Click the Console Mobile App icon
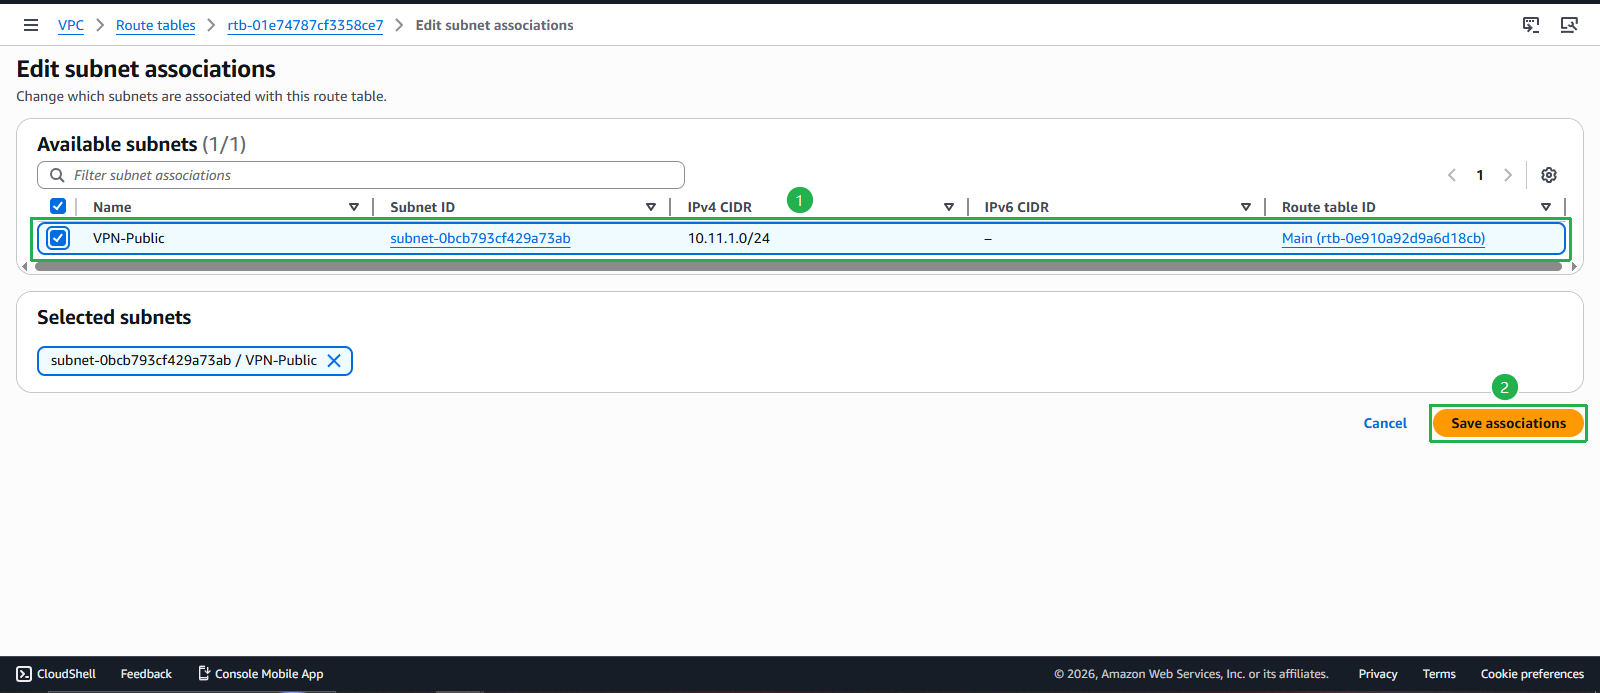Image resolution: width=1600 pixels, height=693 pixels. [204, 674]
